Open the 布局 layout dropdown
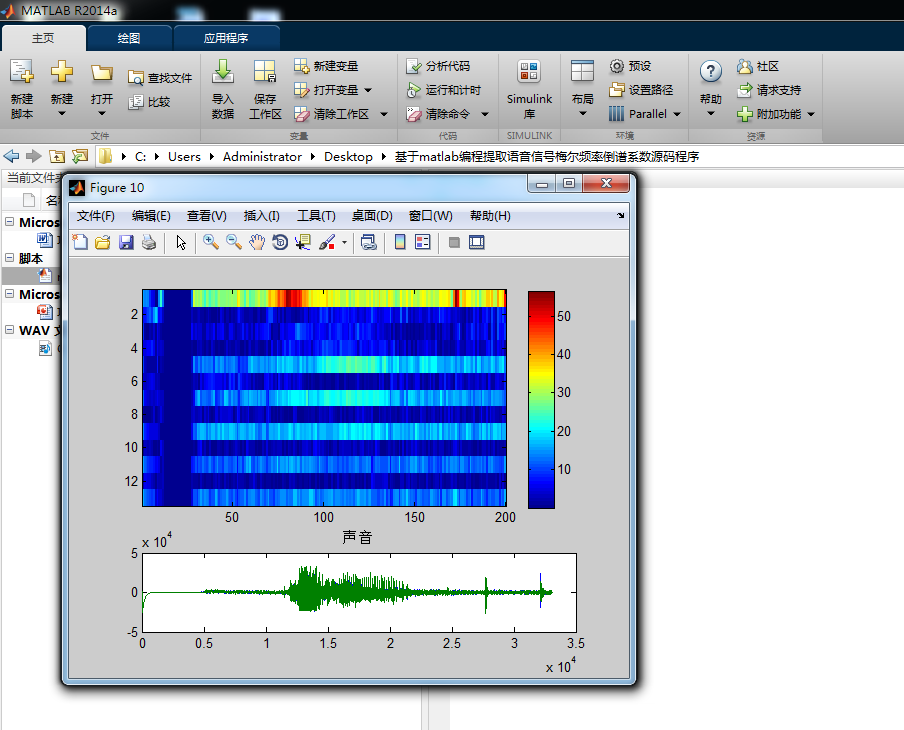 point(582,89)
